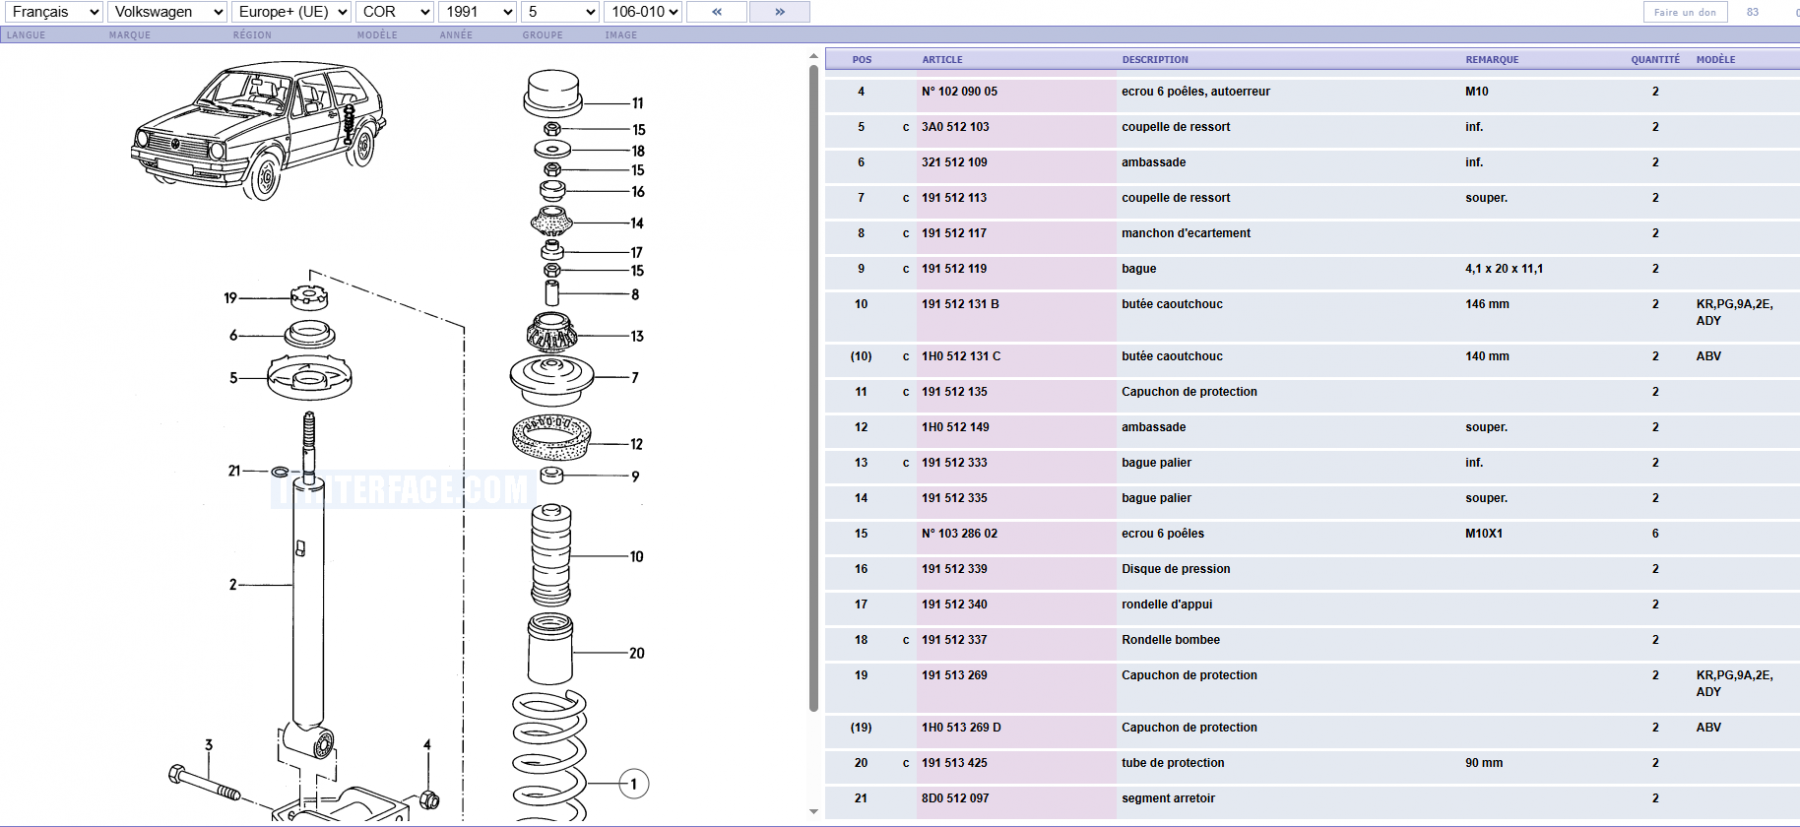Open the 106-010 image dropdown
The image size is (1800, 827).
point(644,12)
